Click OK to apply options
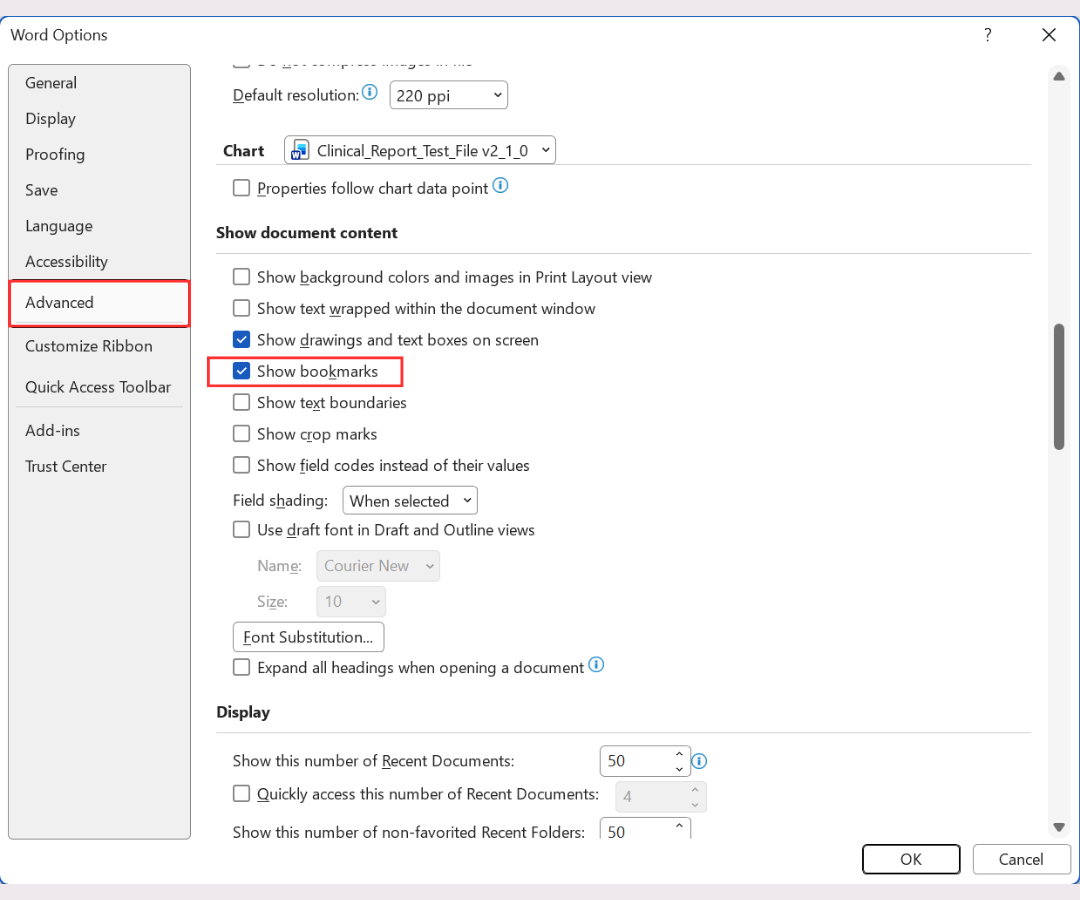1080x900 pixels. (911, 859)
